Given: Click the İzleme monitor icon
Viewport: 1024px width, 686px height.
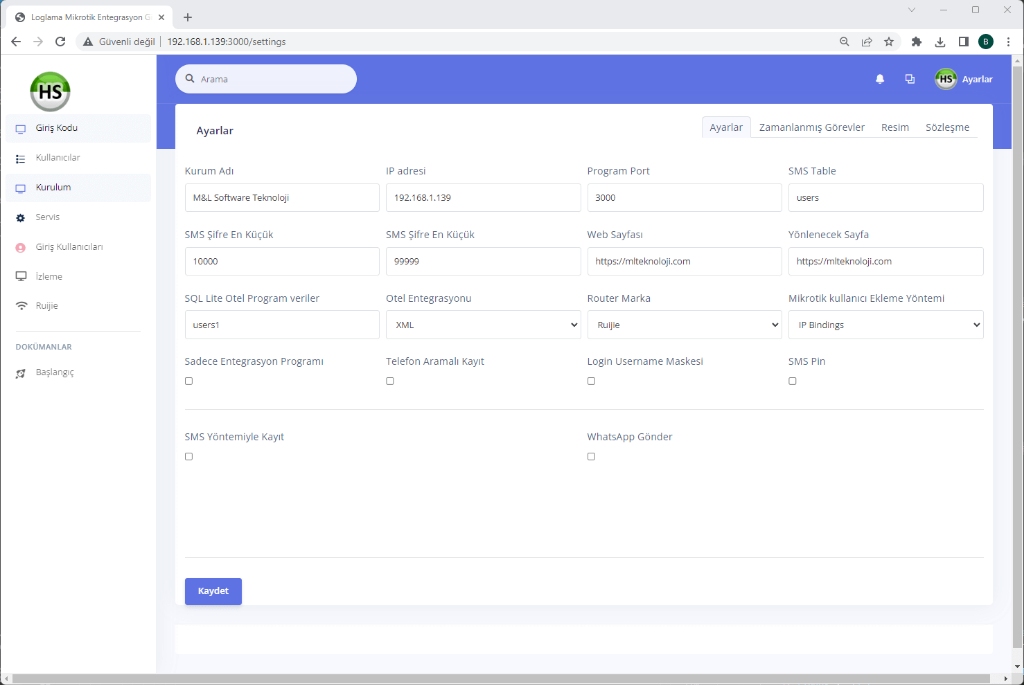Looking at the screenshot, I should (20, 276).
